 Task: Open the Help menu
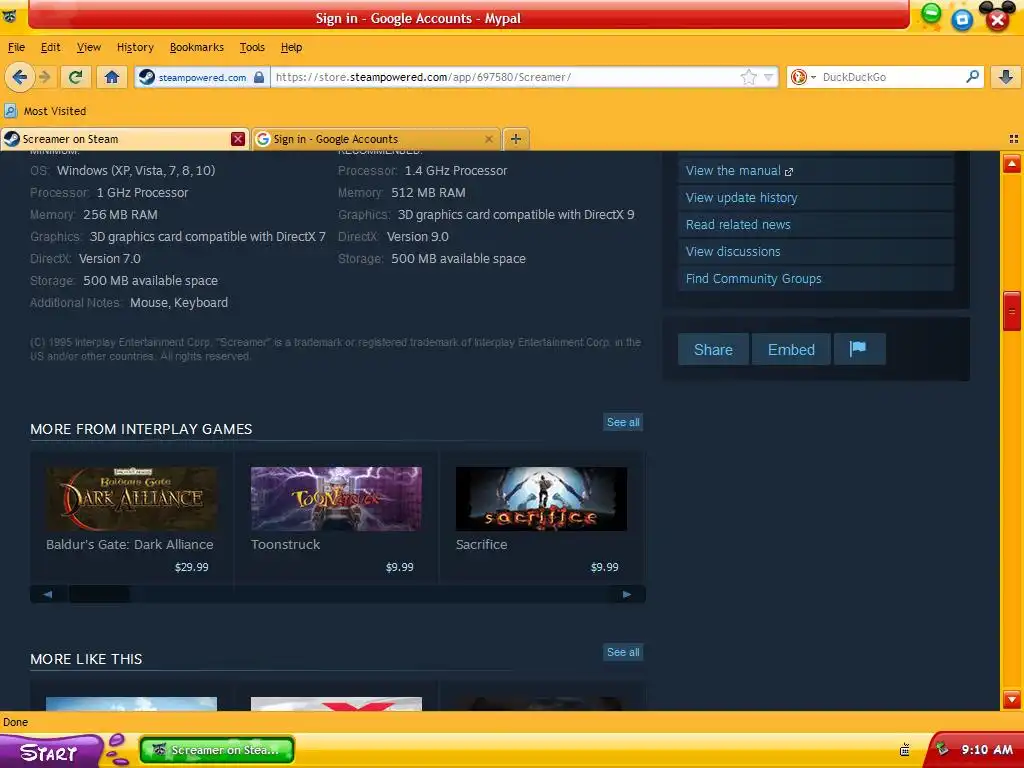pos(291,47)
